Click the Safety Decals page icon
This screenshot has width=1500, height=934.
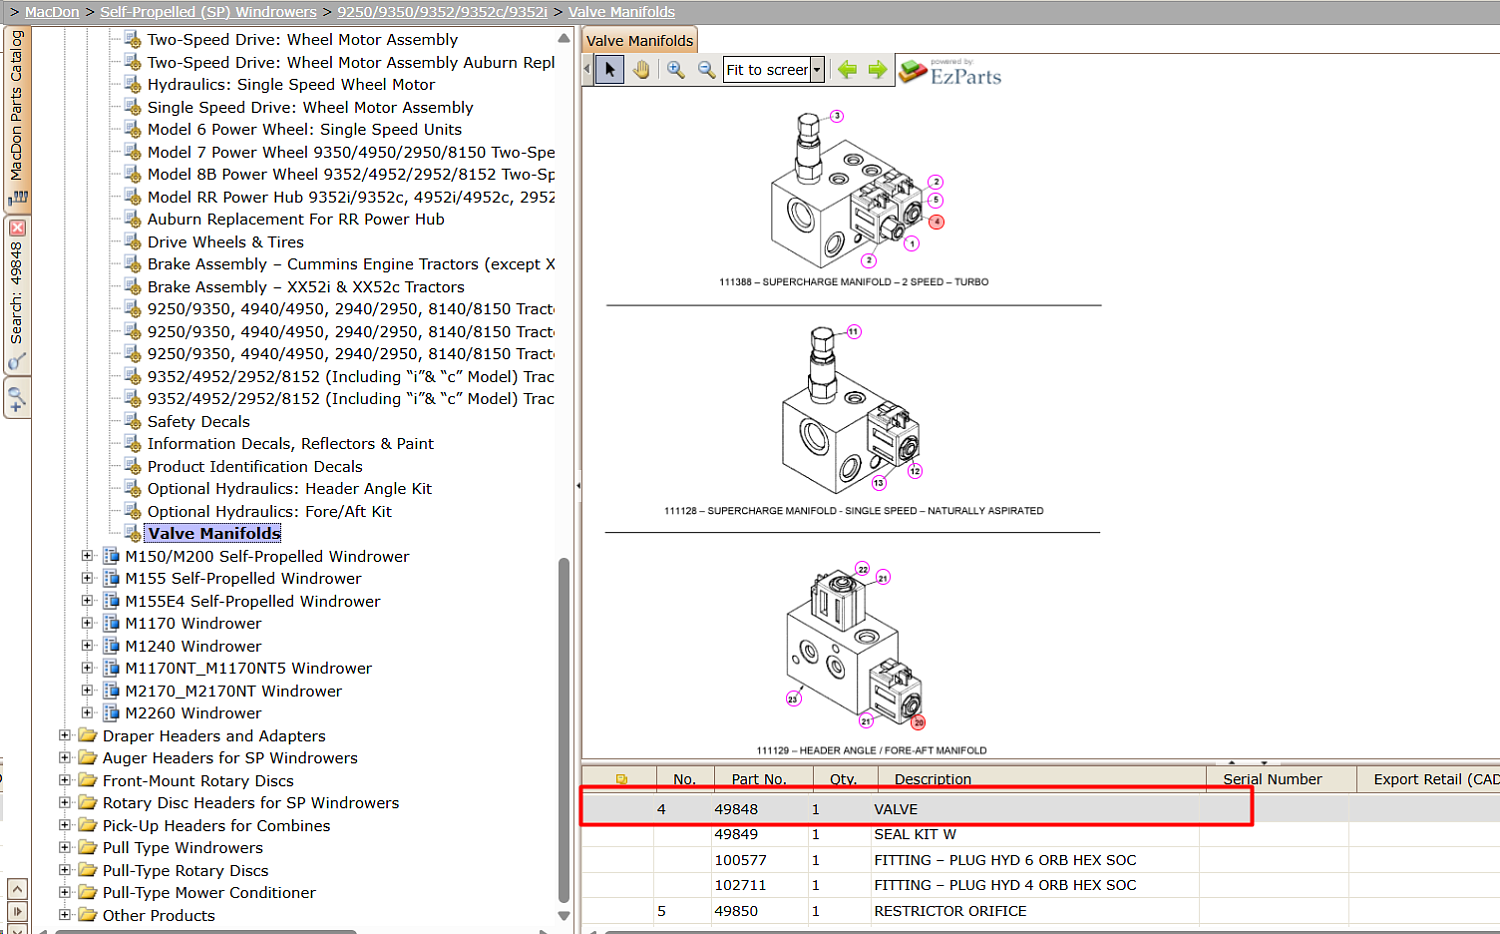132,421
